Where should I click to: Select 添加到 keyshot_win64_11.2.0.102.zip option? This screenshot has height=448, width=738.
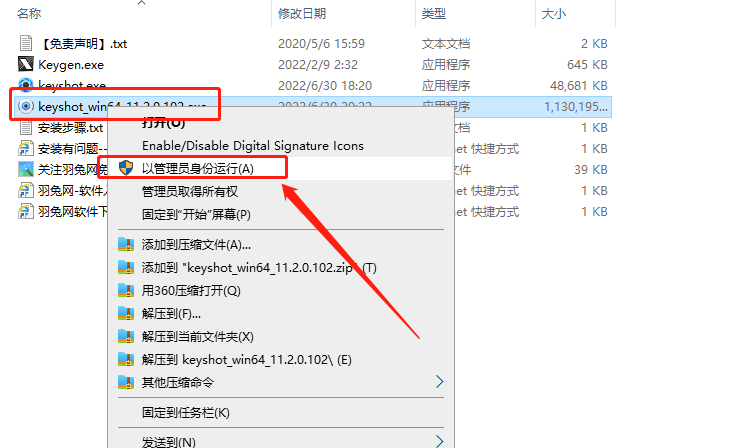pos(259,268)
